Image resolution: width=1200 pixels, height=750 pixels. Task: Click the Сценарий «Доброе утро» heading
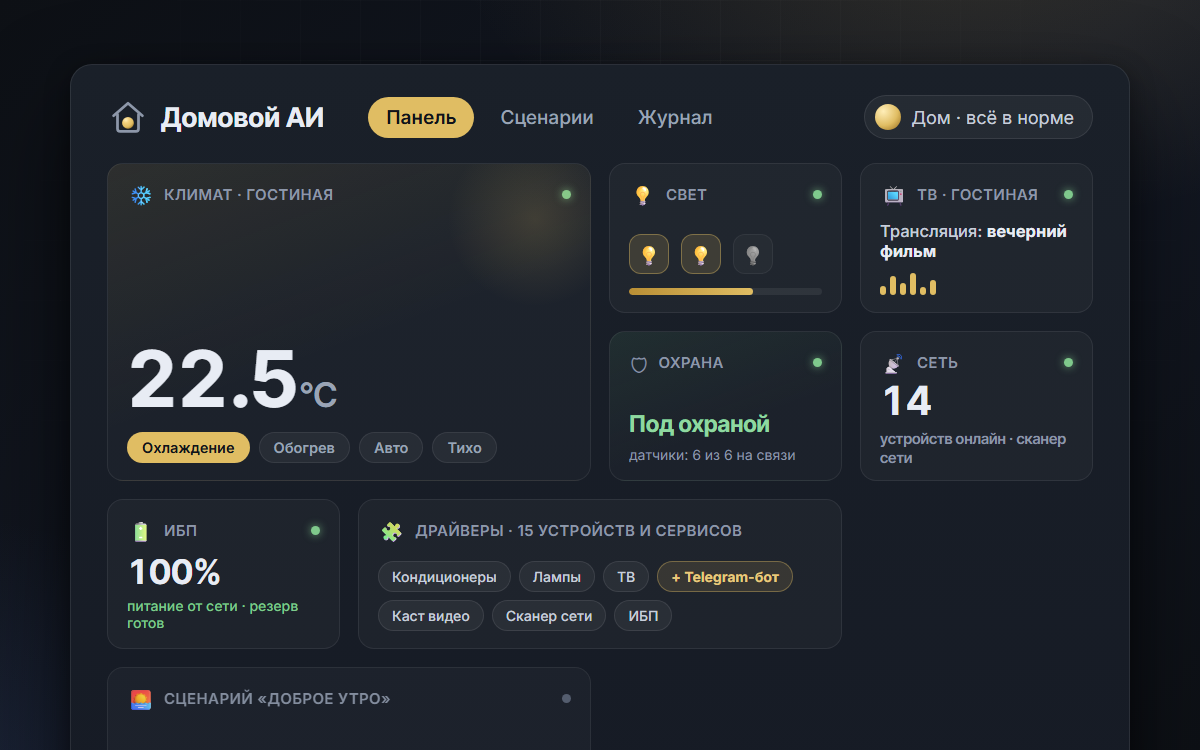(x=277, y=699)
